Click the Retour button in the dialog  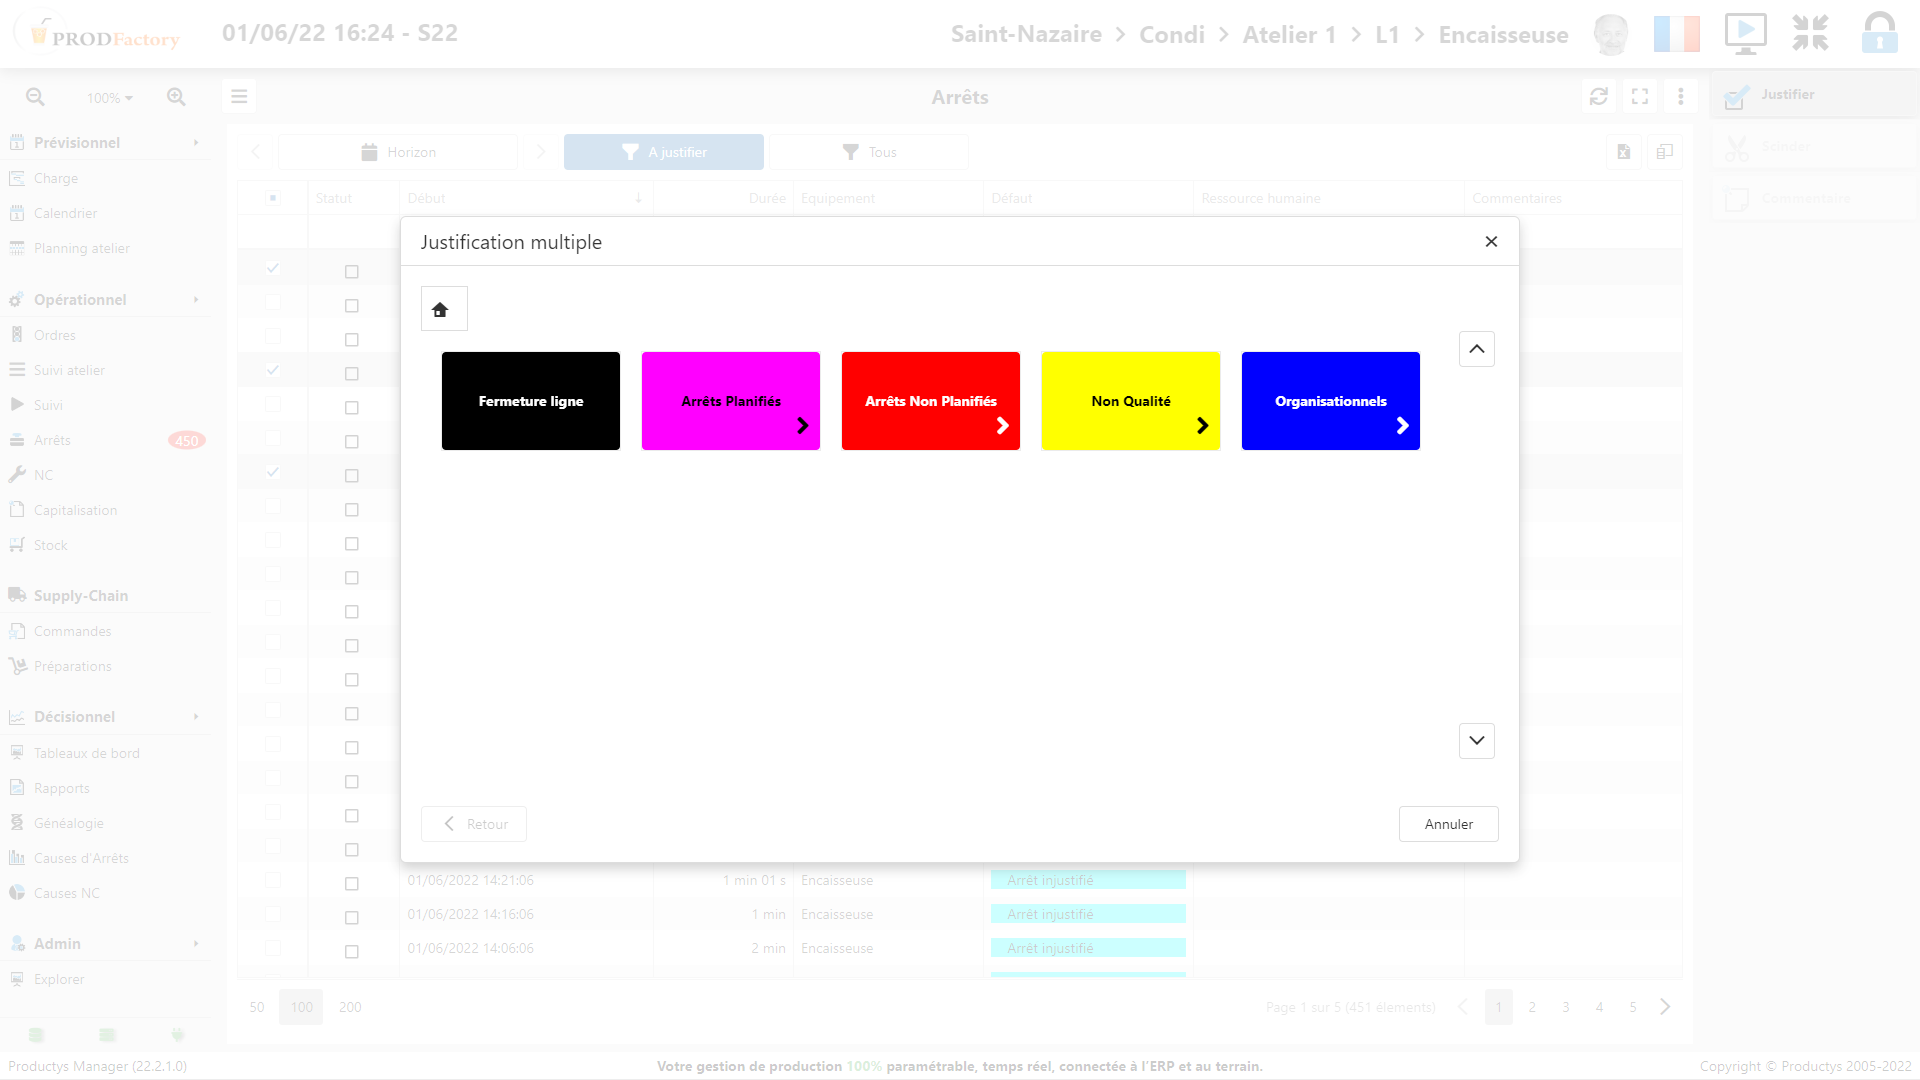[x=473, y=823]
